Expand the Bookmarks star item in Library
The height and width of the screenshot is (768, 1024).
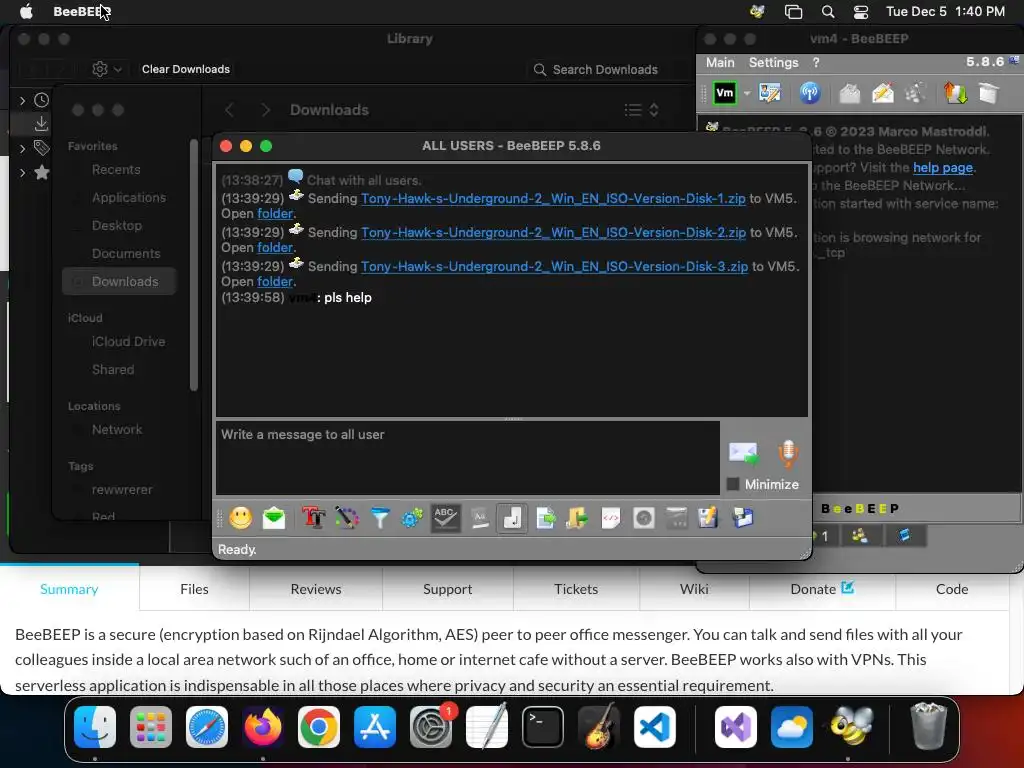pyautogui.click(x=22, y=172)
